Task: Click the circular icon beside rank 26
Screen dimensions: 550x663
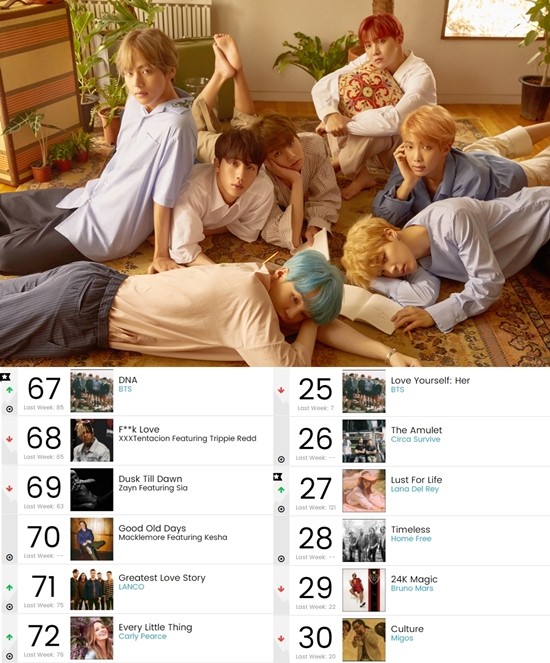Action: [x=281, y=459]
